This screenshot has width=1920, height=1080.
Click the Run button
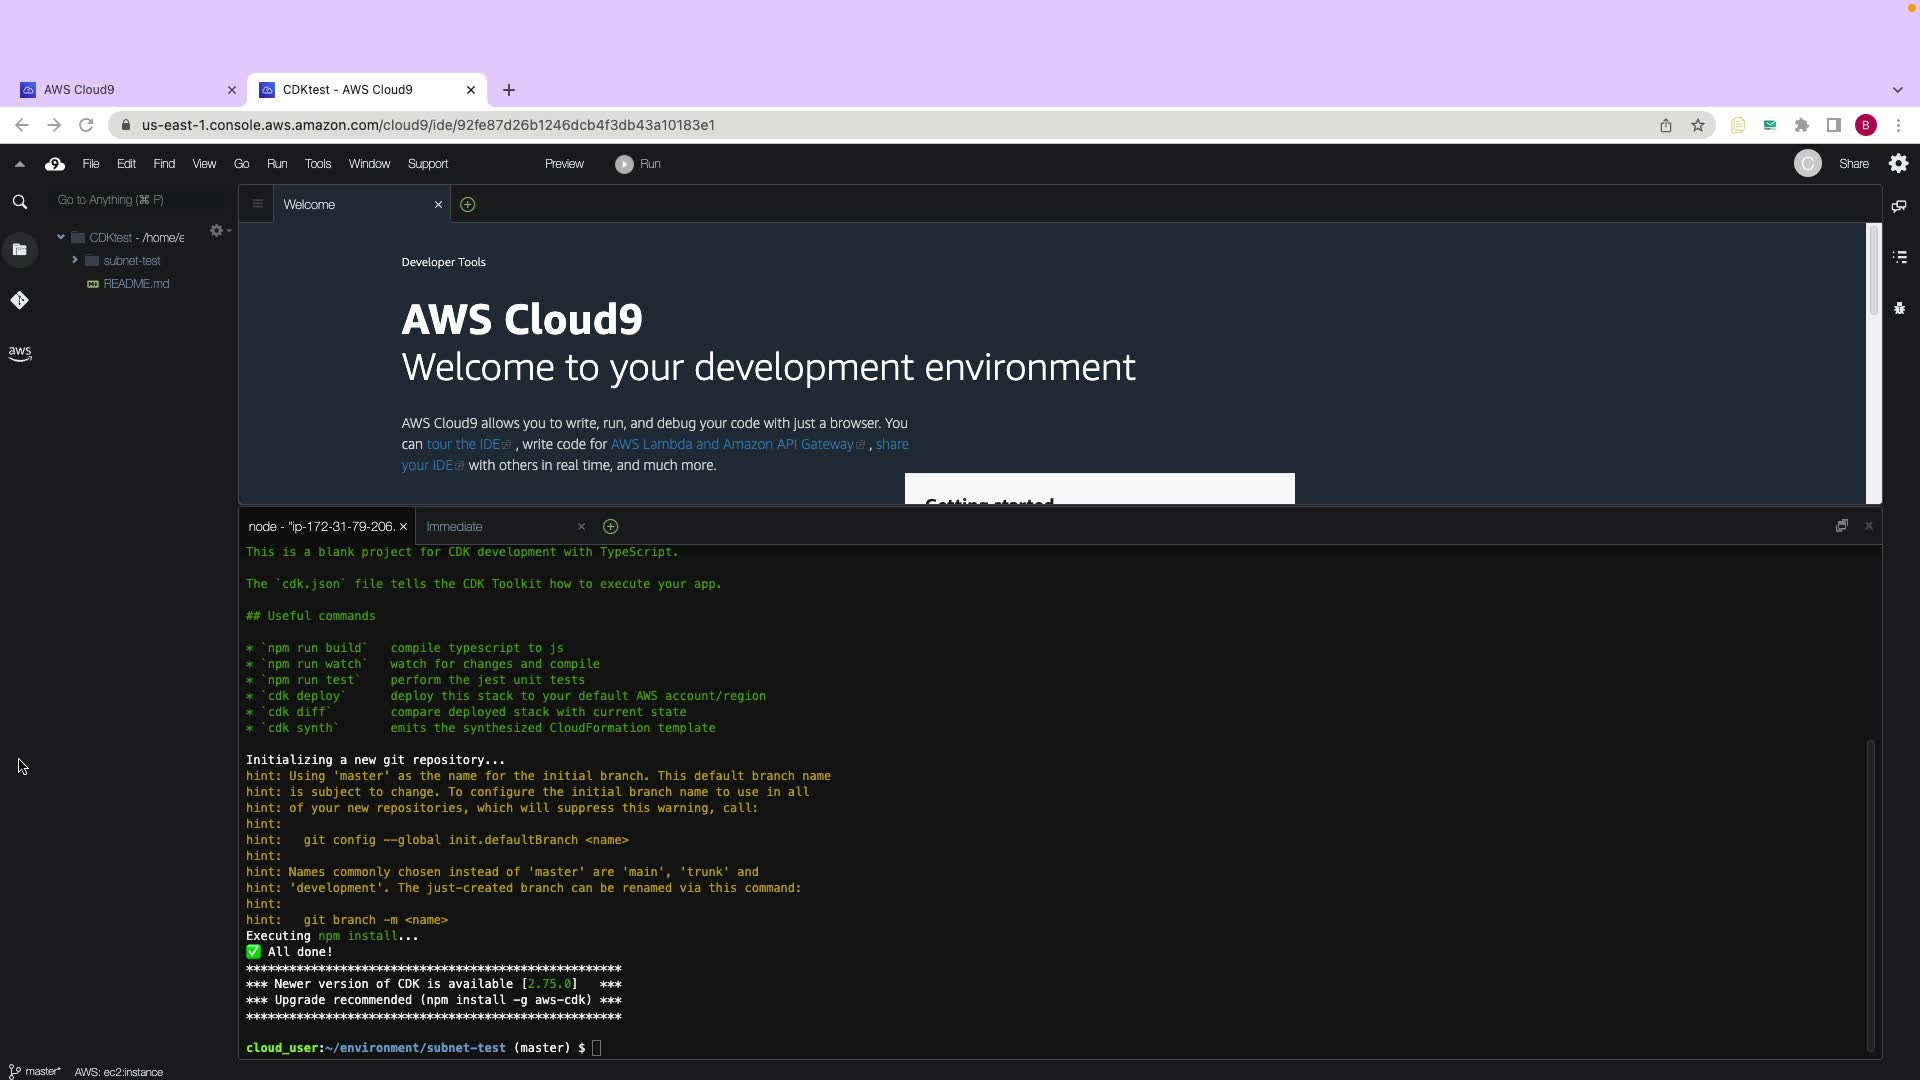[638, 164]
